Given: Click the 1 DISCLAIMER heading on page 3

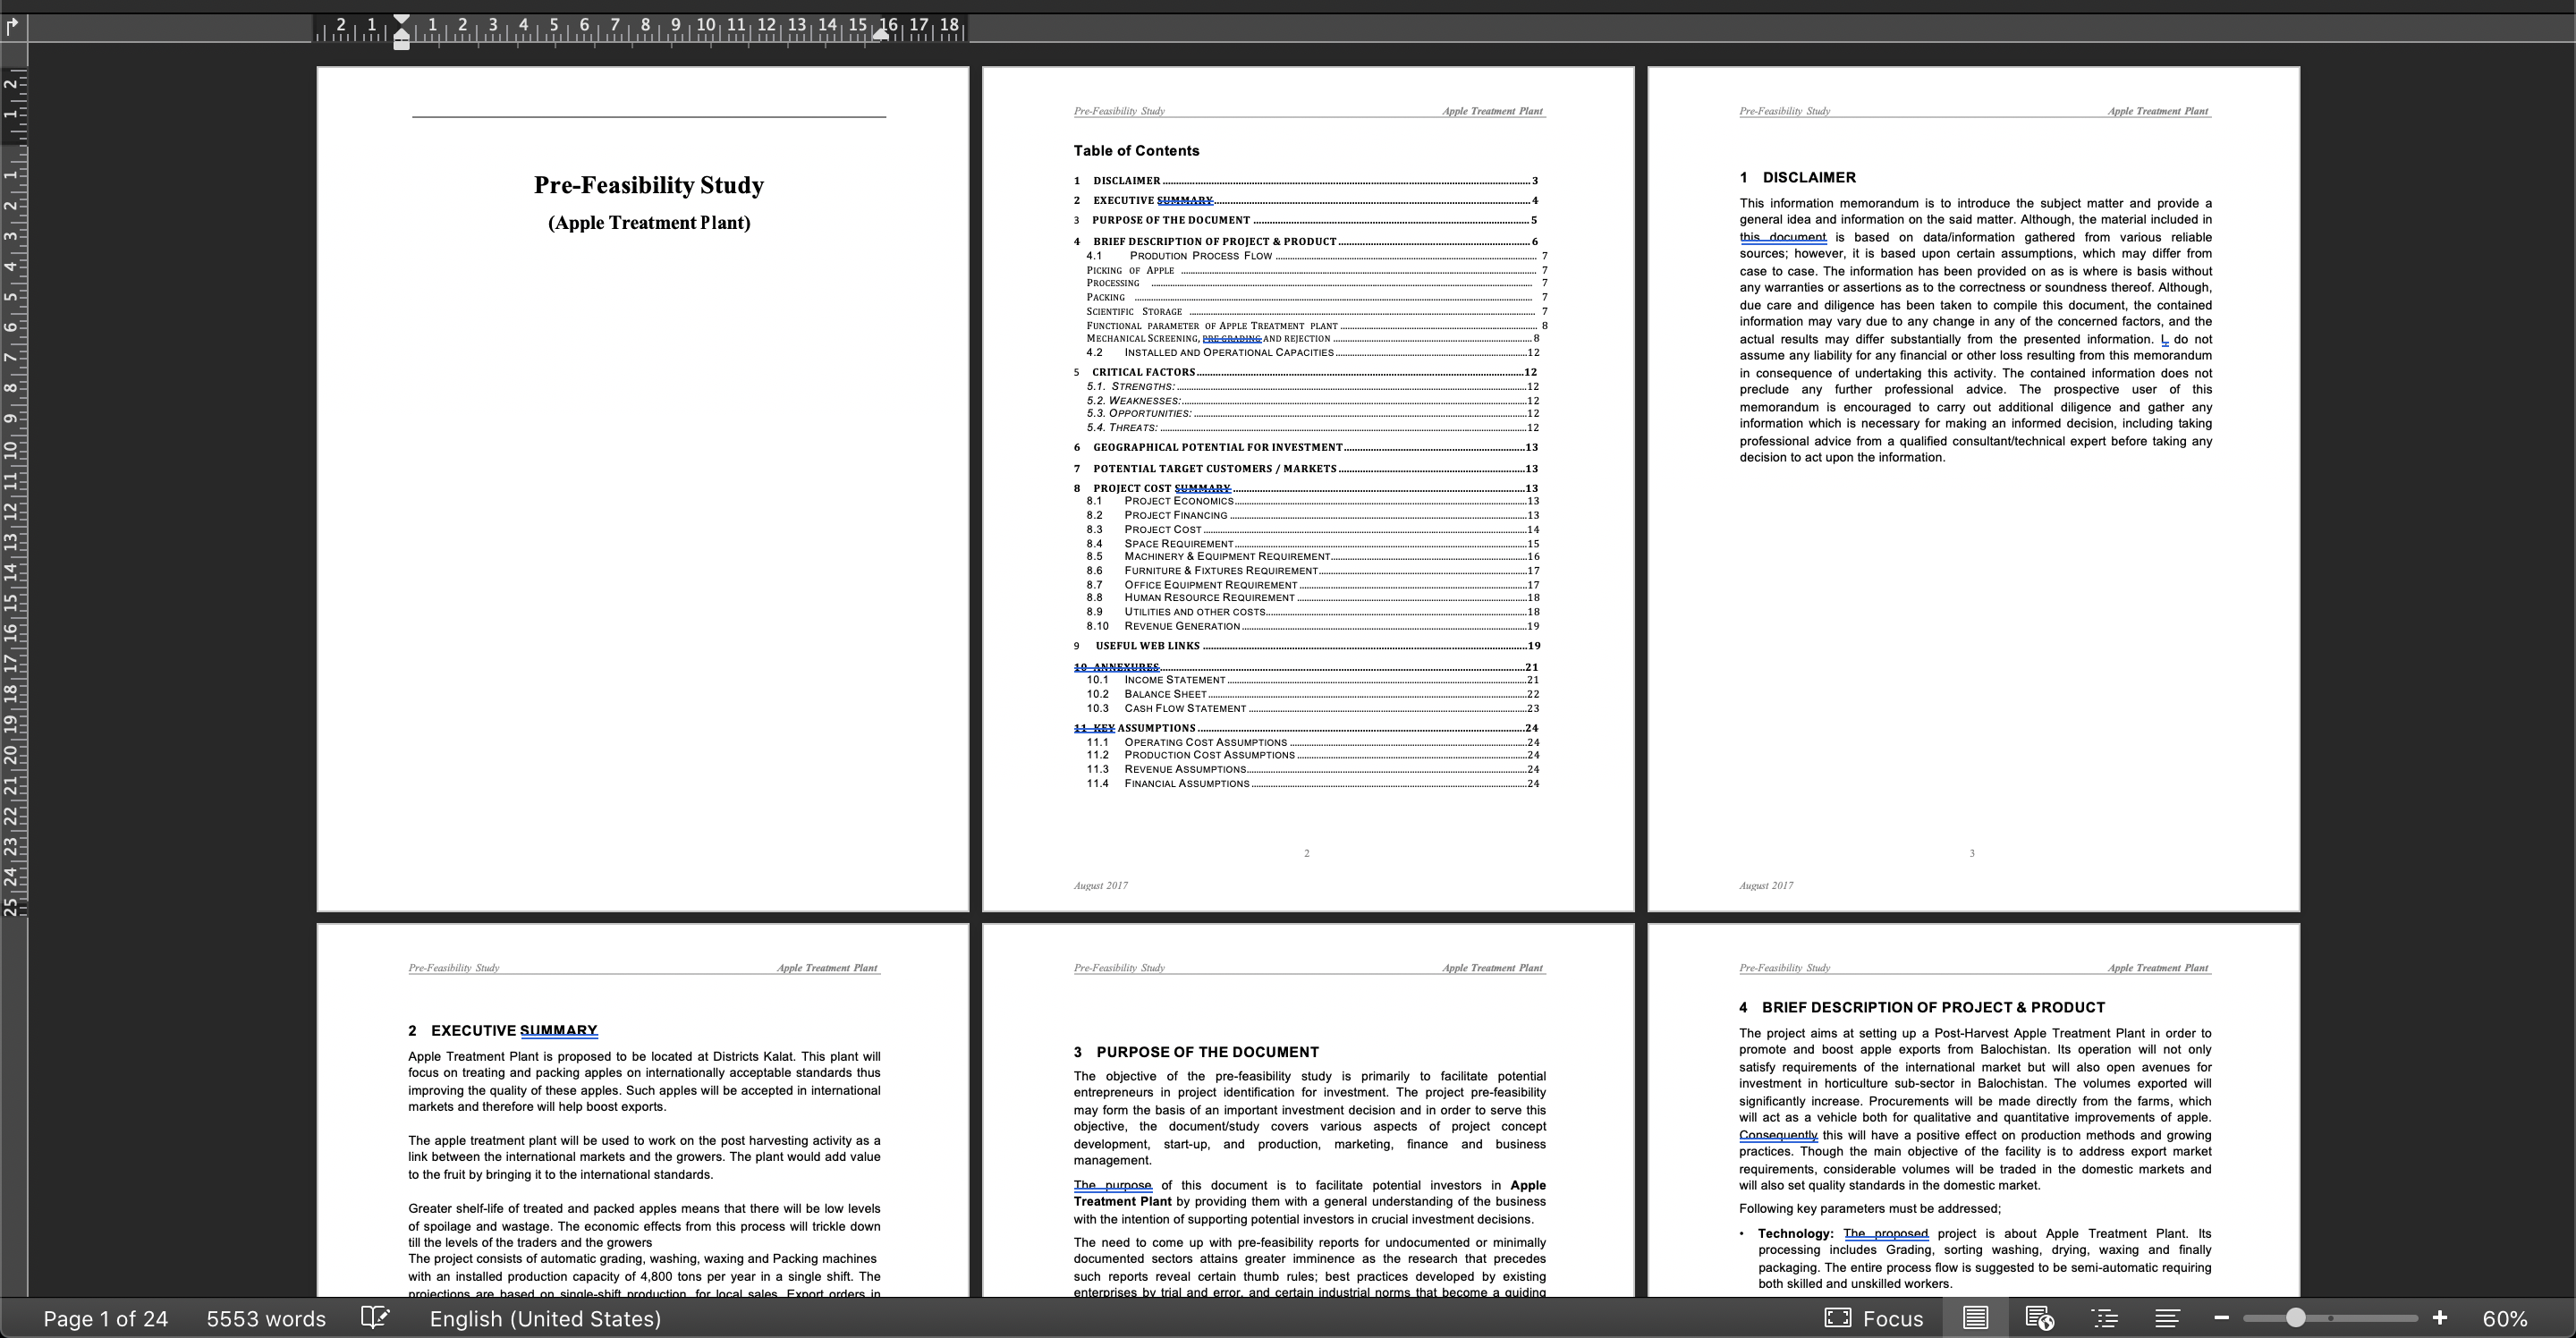Looking at the screenshot, I should (1797, 177).
